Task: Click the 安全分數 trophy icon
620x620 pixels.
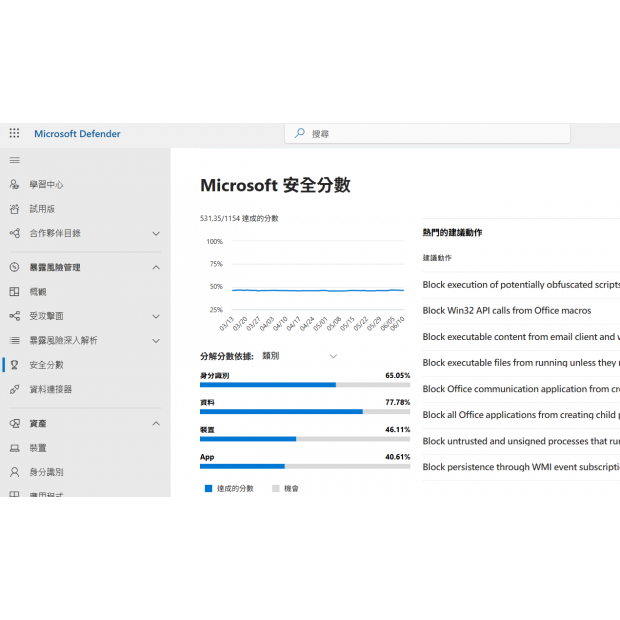Action: [14, 365]
